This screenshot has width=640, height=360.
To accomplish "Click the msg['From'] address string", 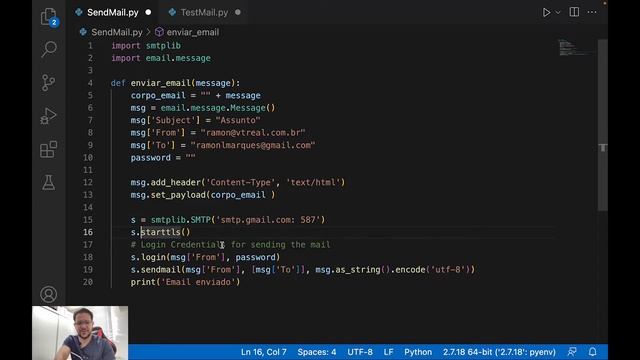I will pos(253,133).
